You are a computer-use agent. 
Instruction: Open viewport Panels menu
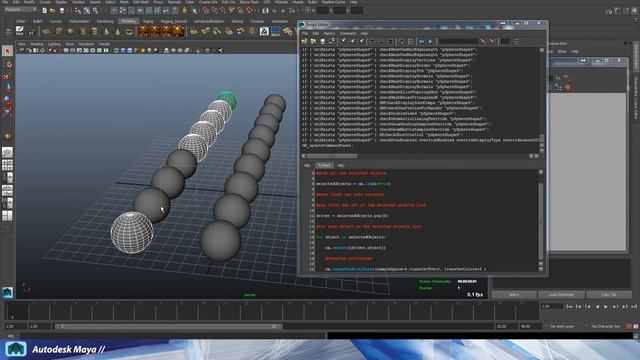[x=104, y=44]
